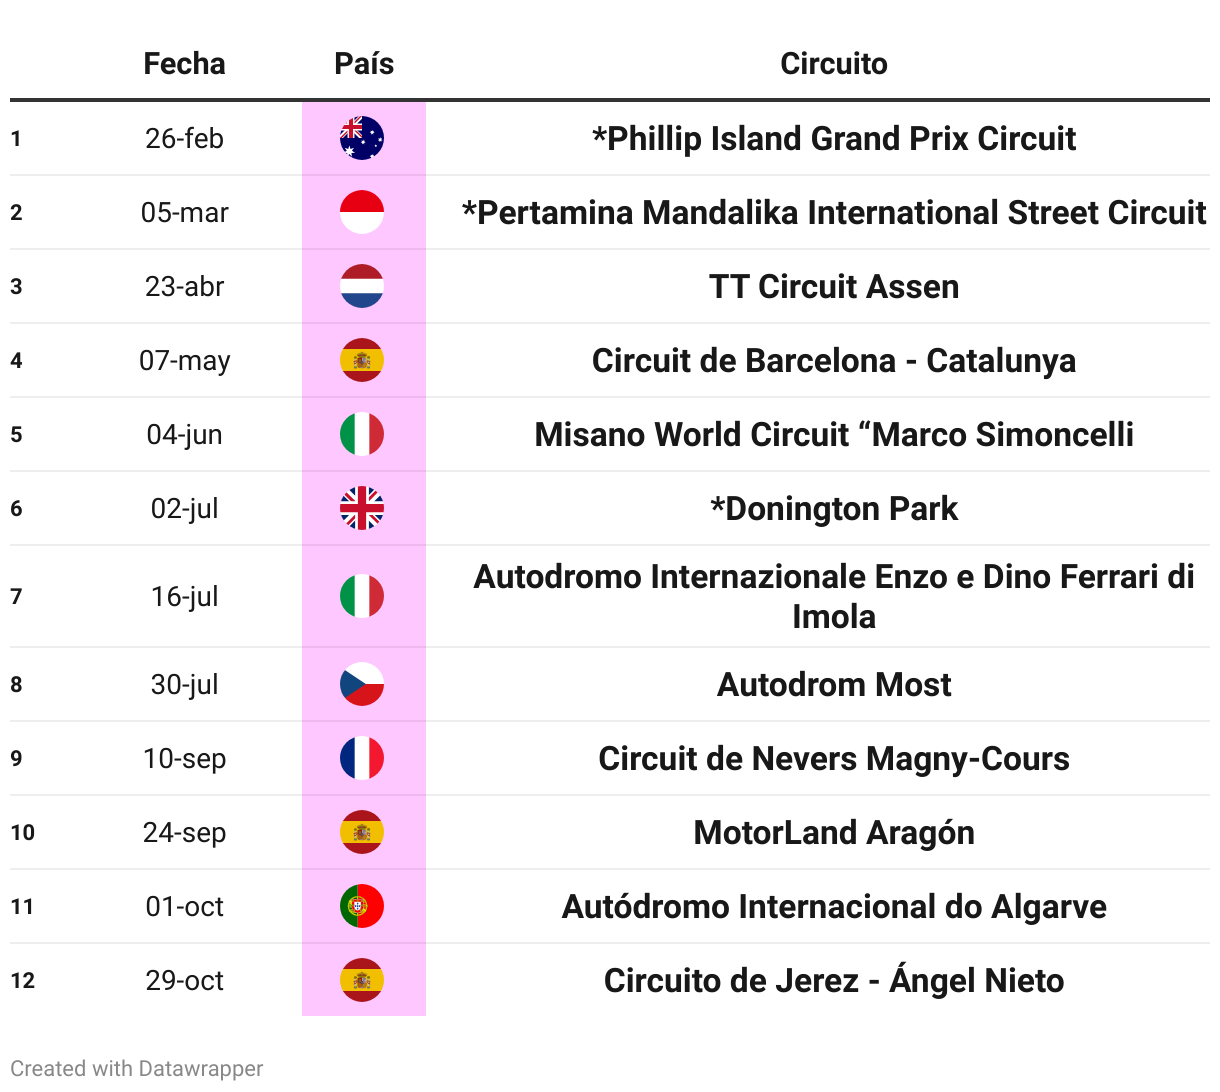Open the Created with Datawrapper link

[137, 1068]
